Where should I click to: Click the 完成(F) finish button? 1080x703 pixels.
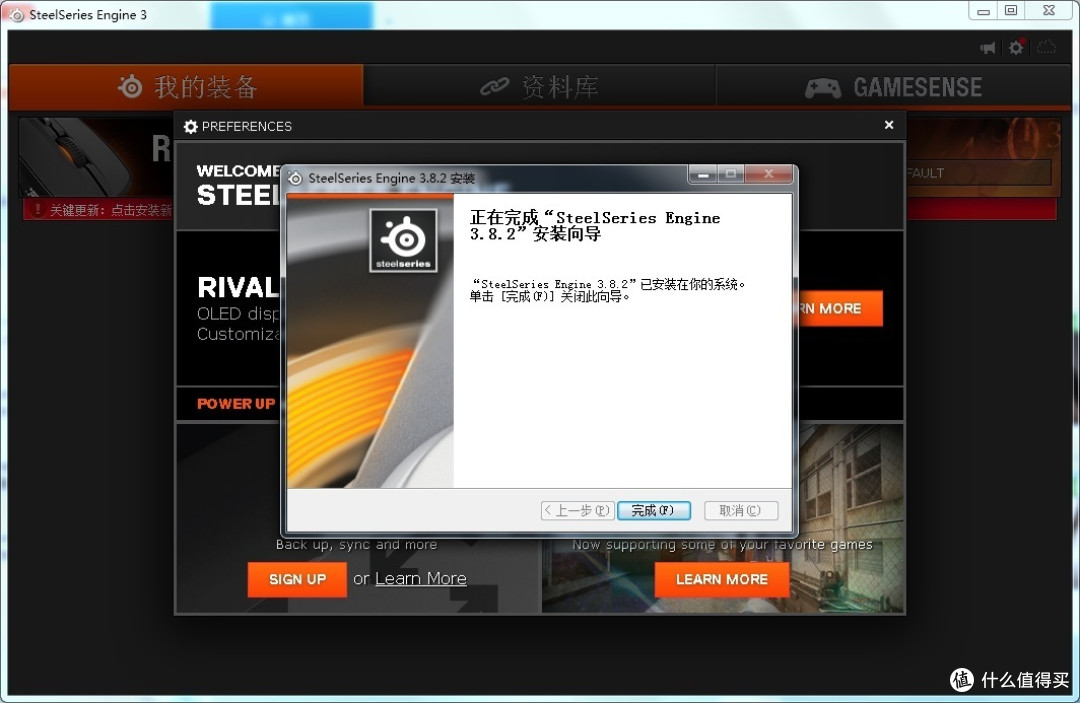click(654, 510)
